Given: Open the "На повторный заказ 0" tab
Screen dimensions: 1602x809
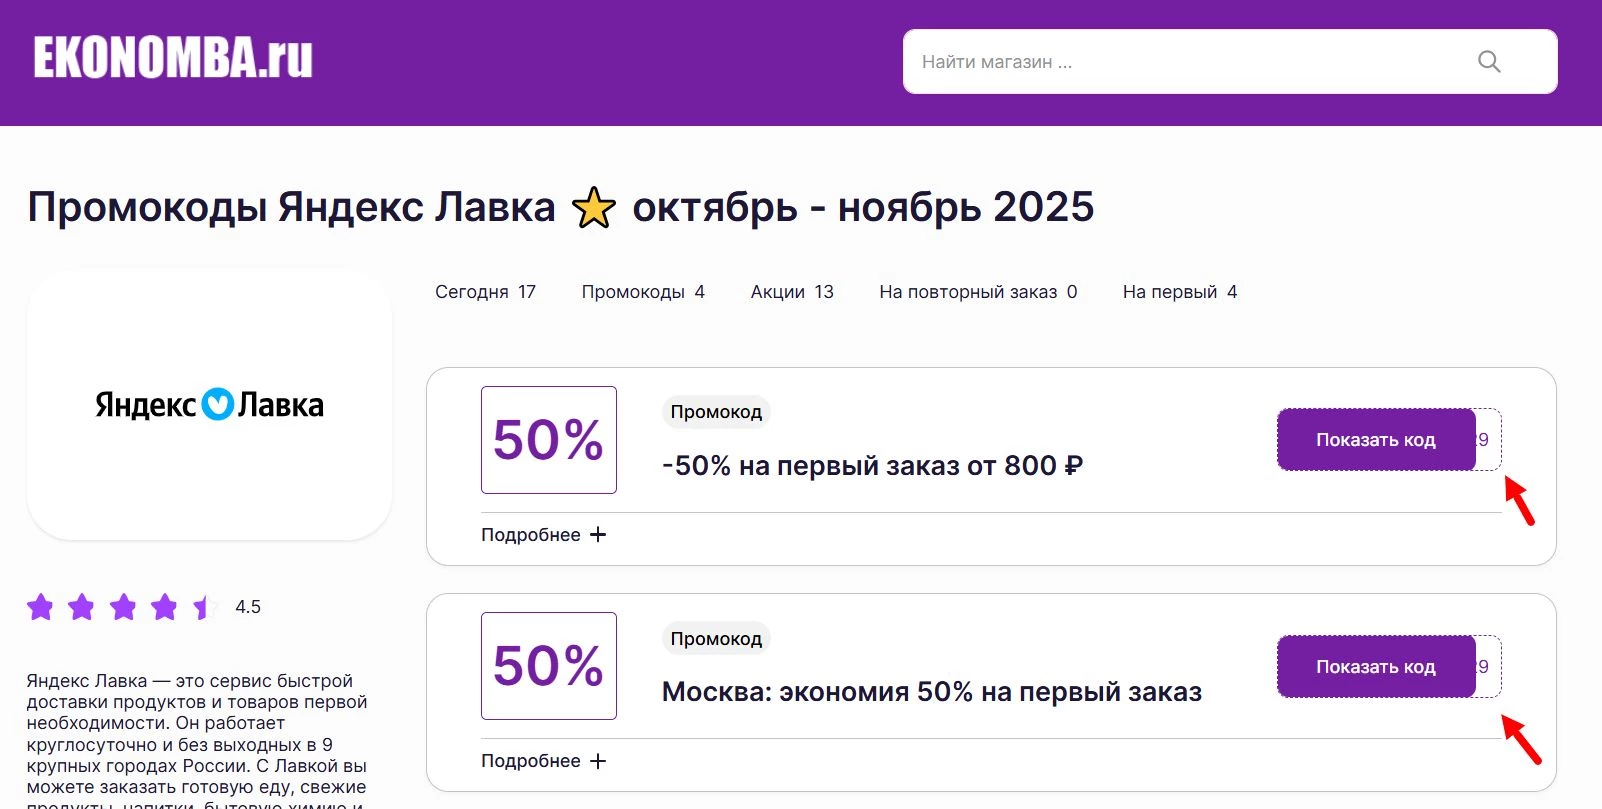Looking at the screenshot, I should pyautogui.click(x=978, y=292).
